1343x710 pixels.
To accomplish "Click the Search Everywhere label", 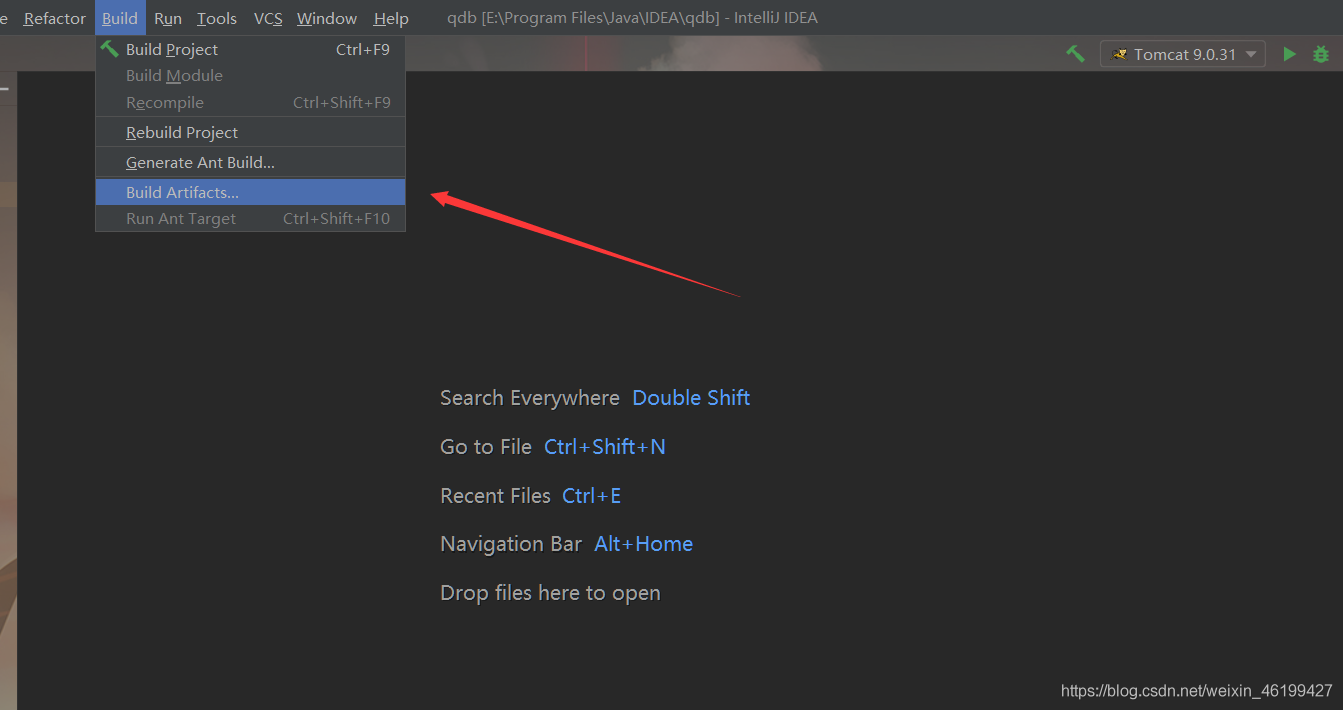I will [530, 398].
